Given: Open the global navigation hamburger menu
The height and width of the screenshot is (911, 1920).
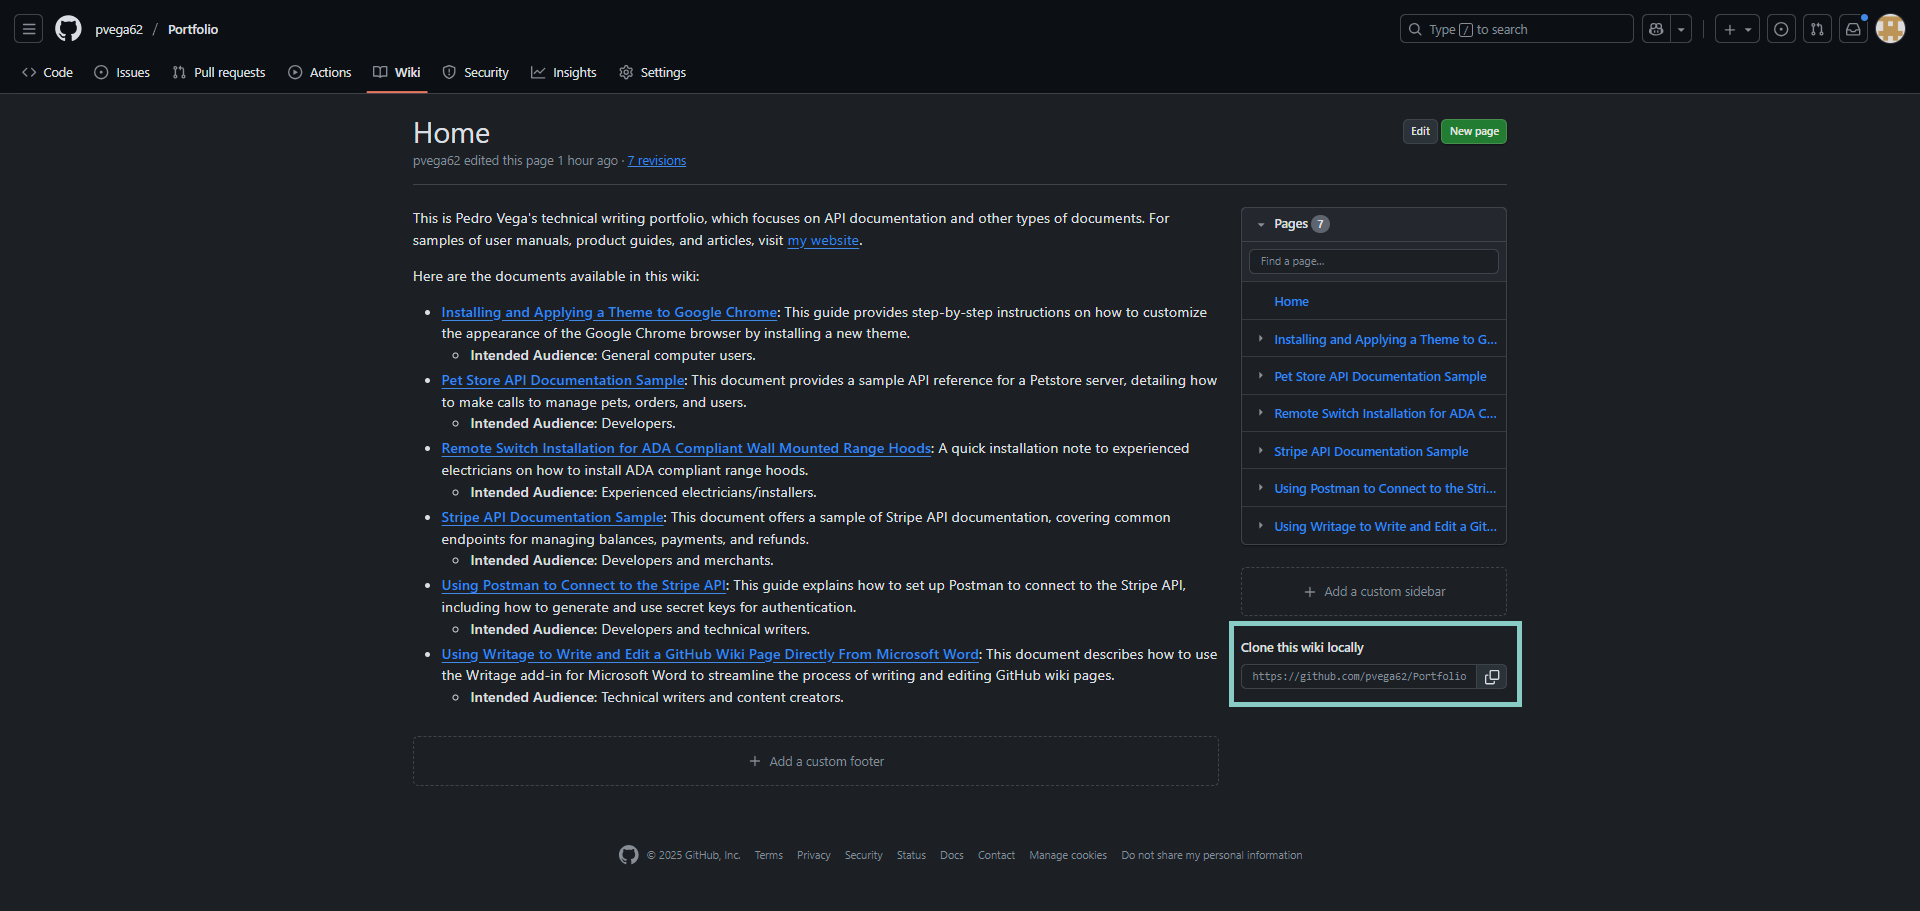Looking at the screenshot, I should pos(28,28).
